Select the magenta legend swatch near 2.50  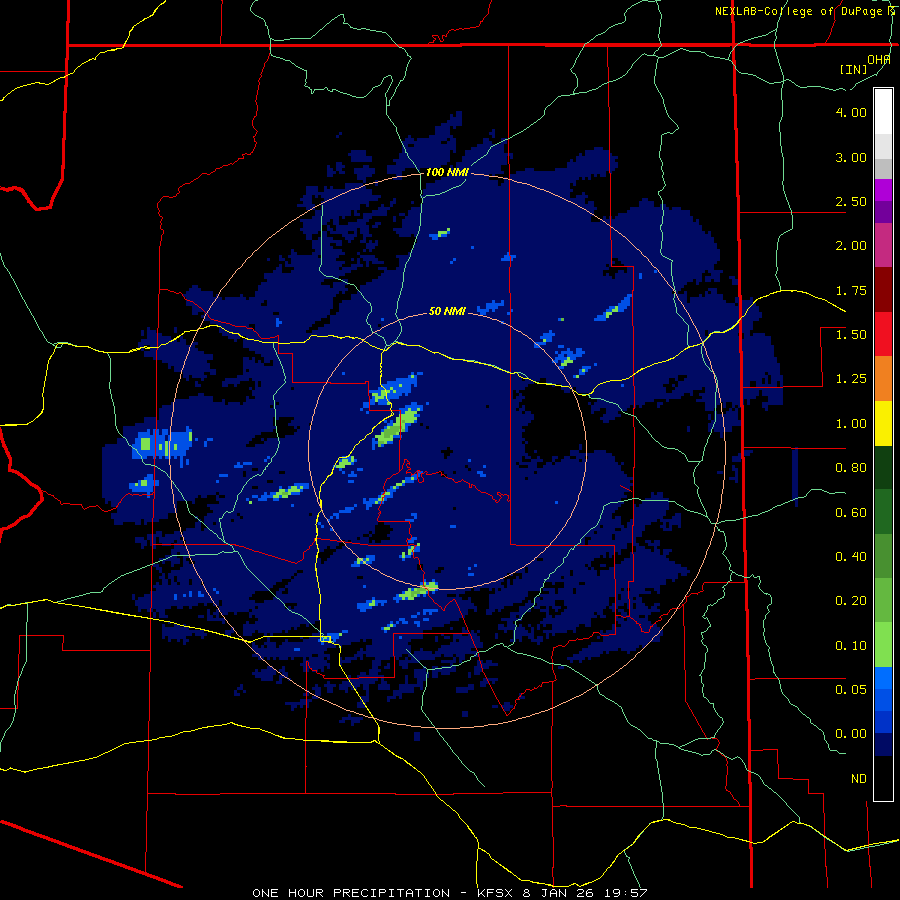(x=883, y=190)
